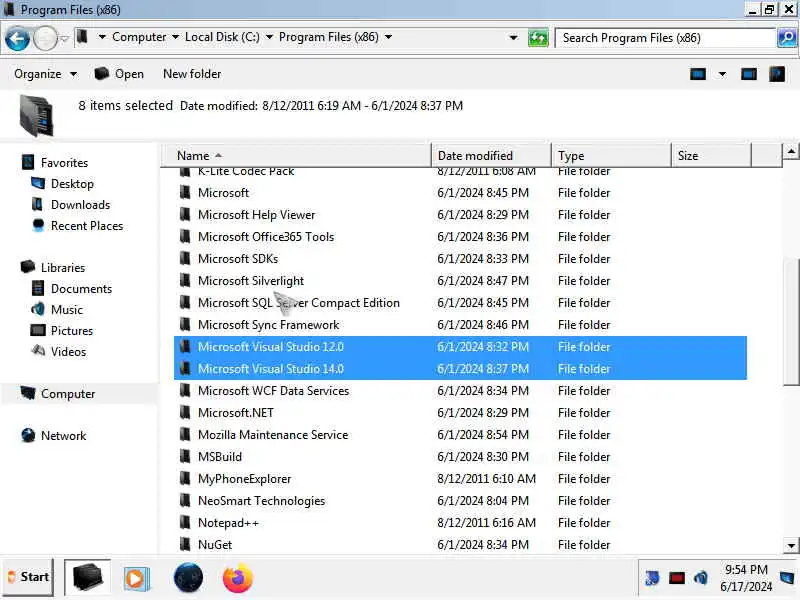Viewport: 800px width, 600px height.
Task: Select Libraries in the navigation pane
Action: click(63, 268)
